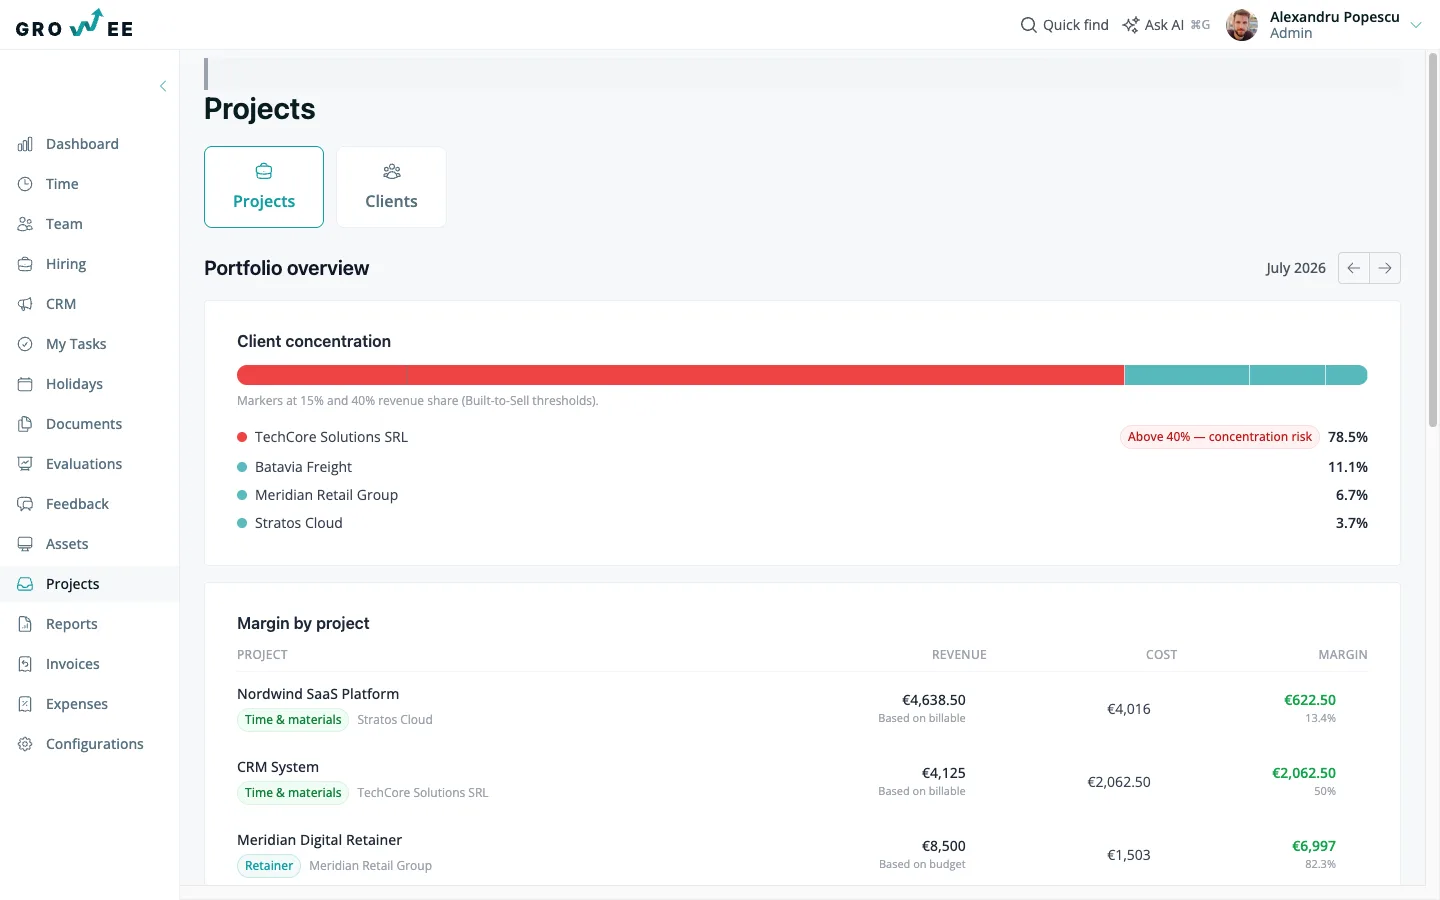Image resolution: width=1440 pixels, height=900 pixels.
Task: Click the 'Above 40% — concentration risk' badge
Action: pyautogui.click(x=1220, y=437)
